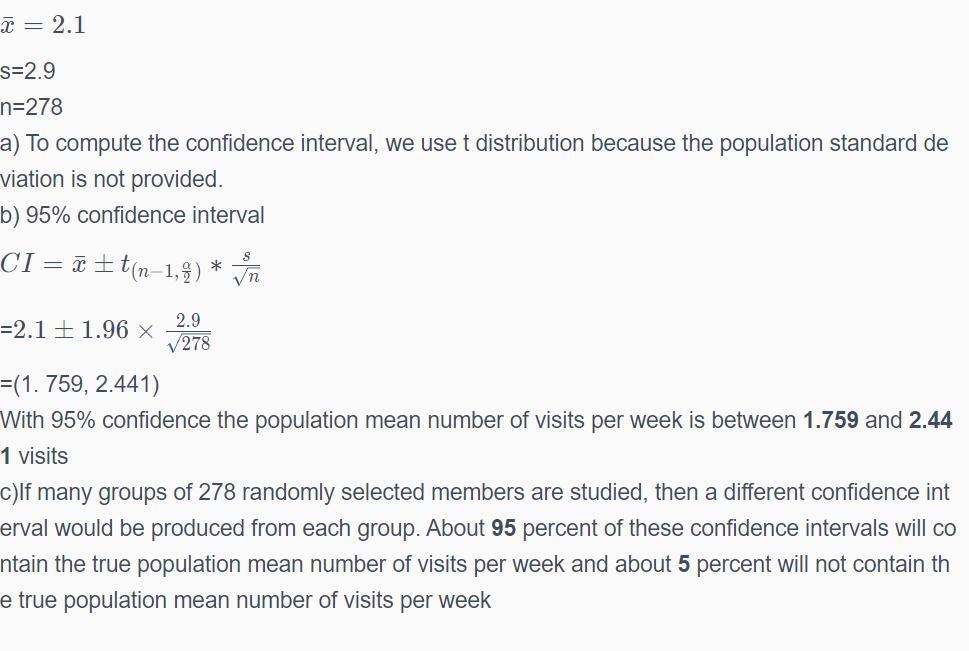Click the 2.9 over √278 fraction
969x651 pixels.
pos(188,333)
